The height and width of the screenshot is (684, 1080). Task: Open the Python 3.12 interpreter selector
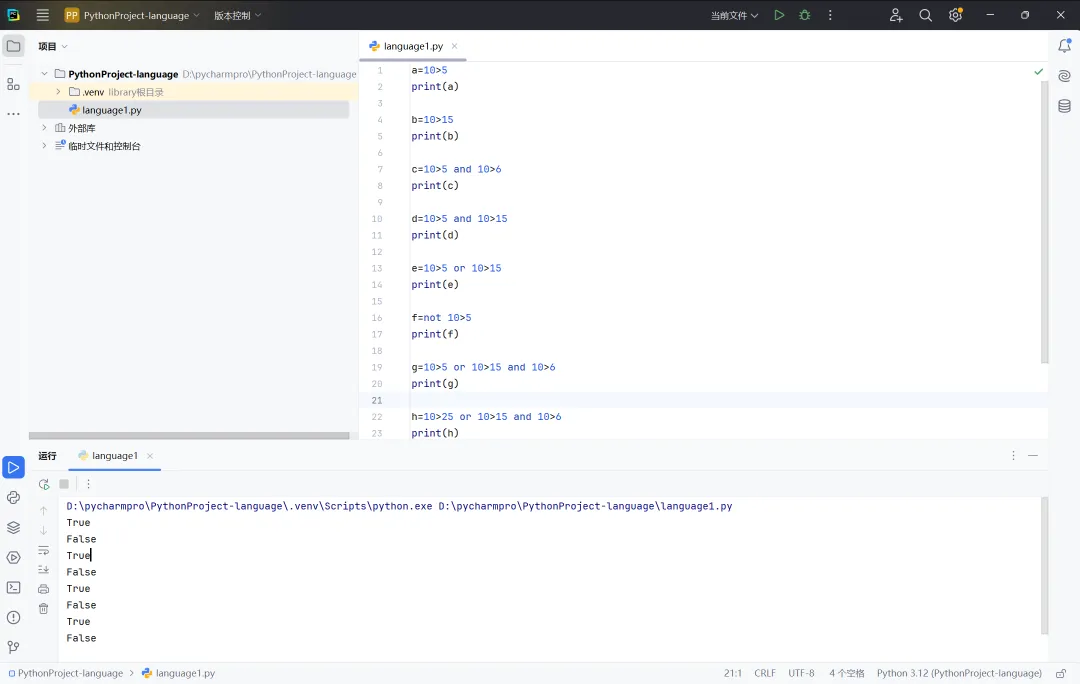(x=959, y=674)
